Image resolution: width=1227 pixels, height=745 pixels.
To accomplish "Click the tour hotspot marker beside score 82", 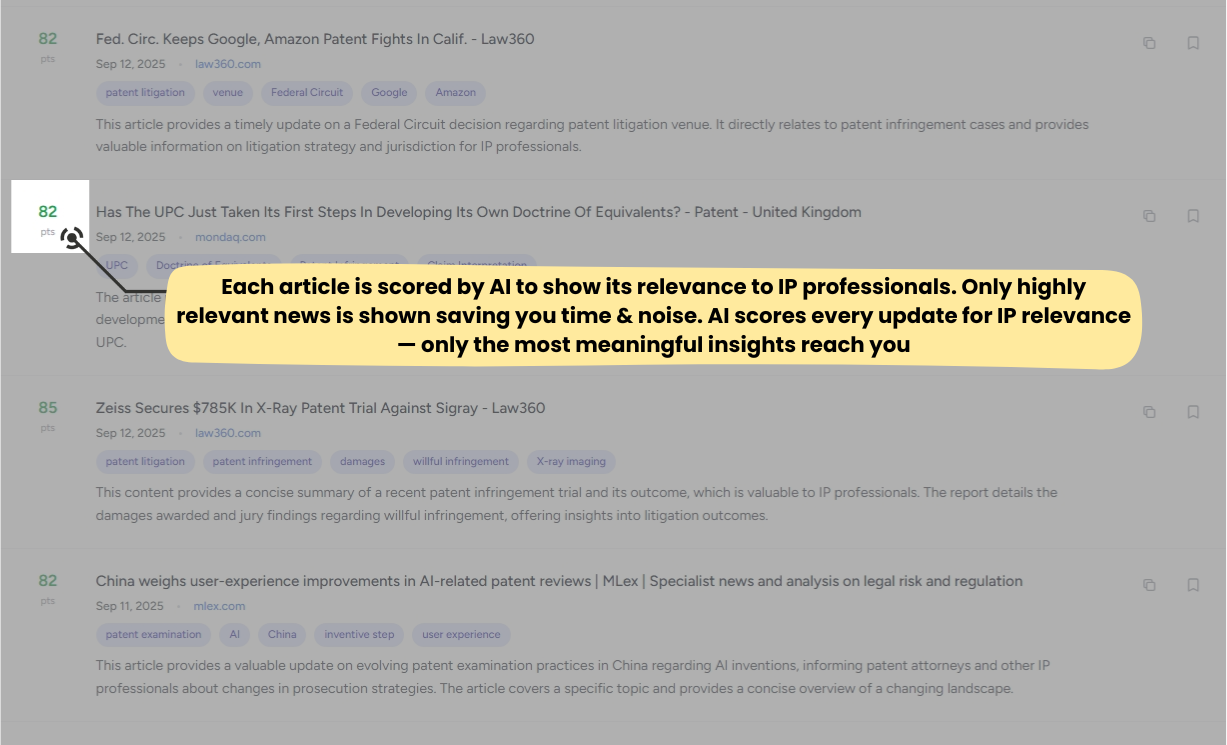I will [71, 238].
